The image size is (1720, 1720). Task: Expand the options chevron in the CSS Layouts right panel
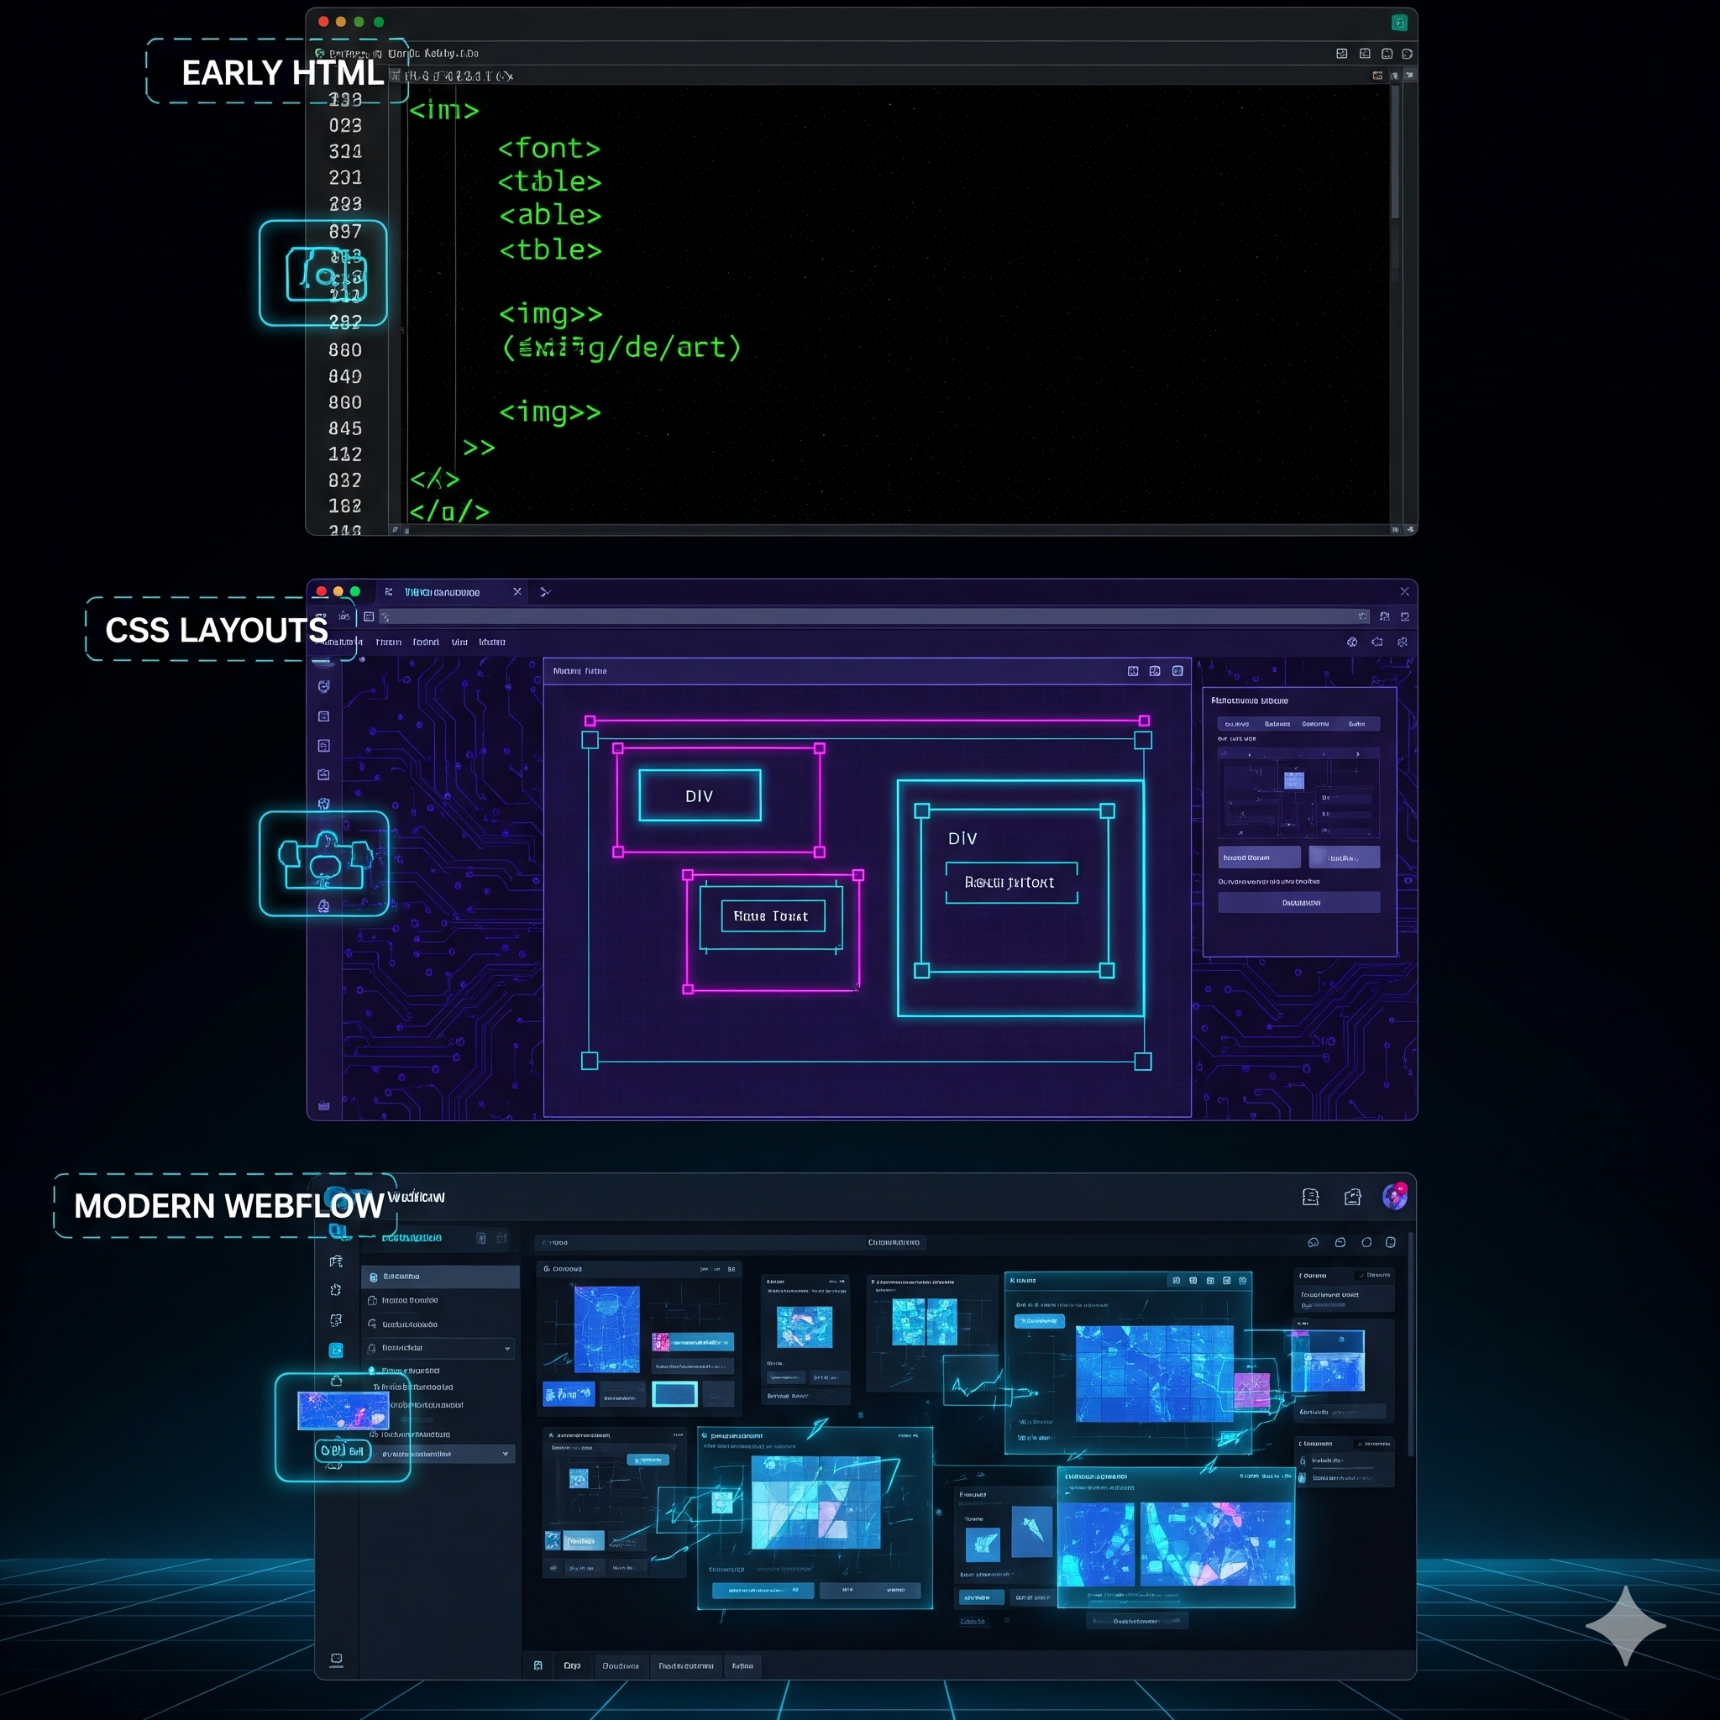[x=1358, y=754]
